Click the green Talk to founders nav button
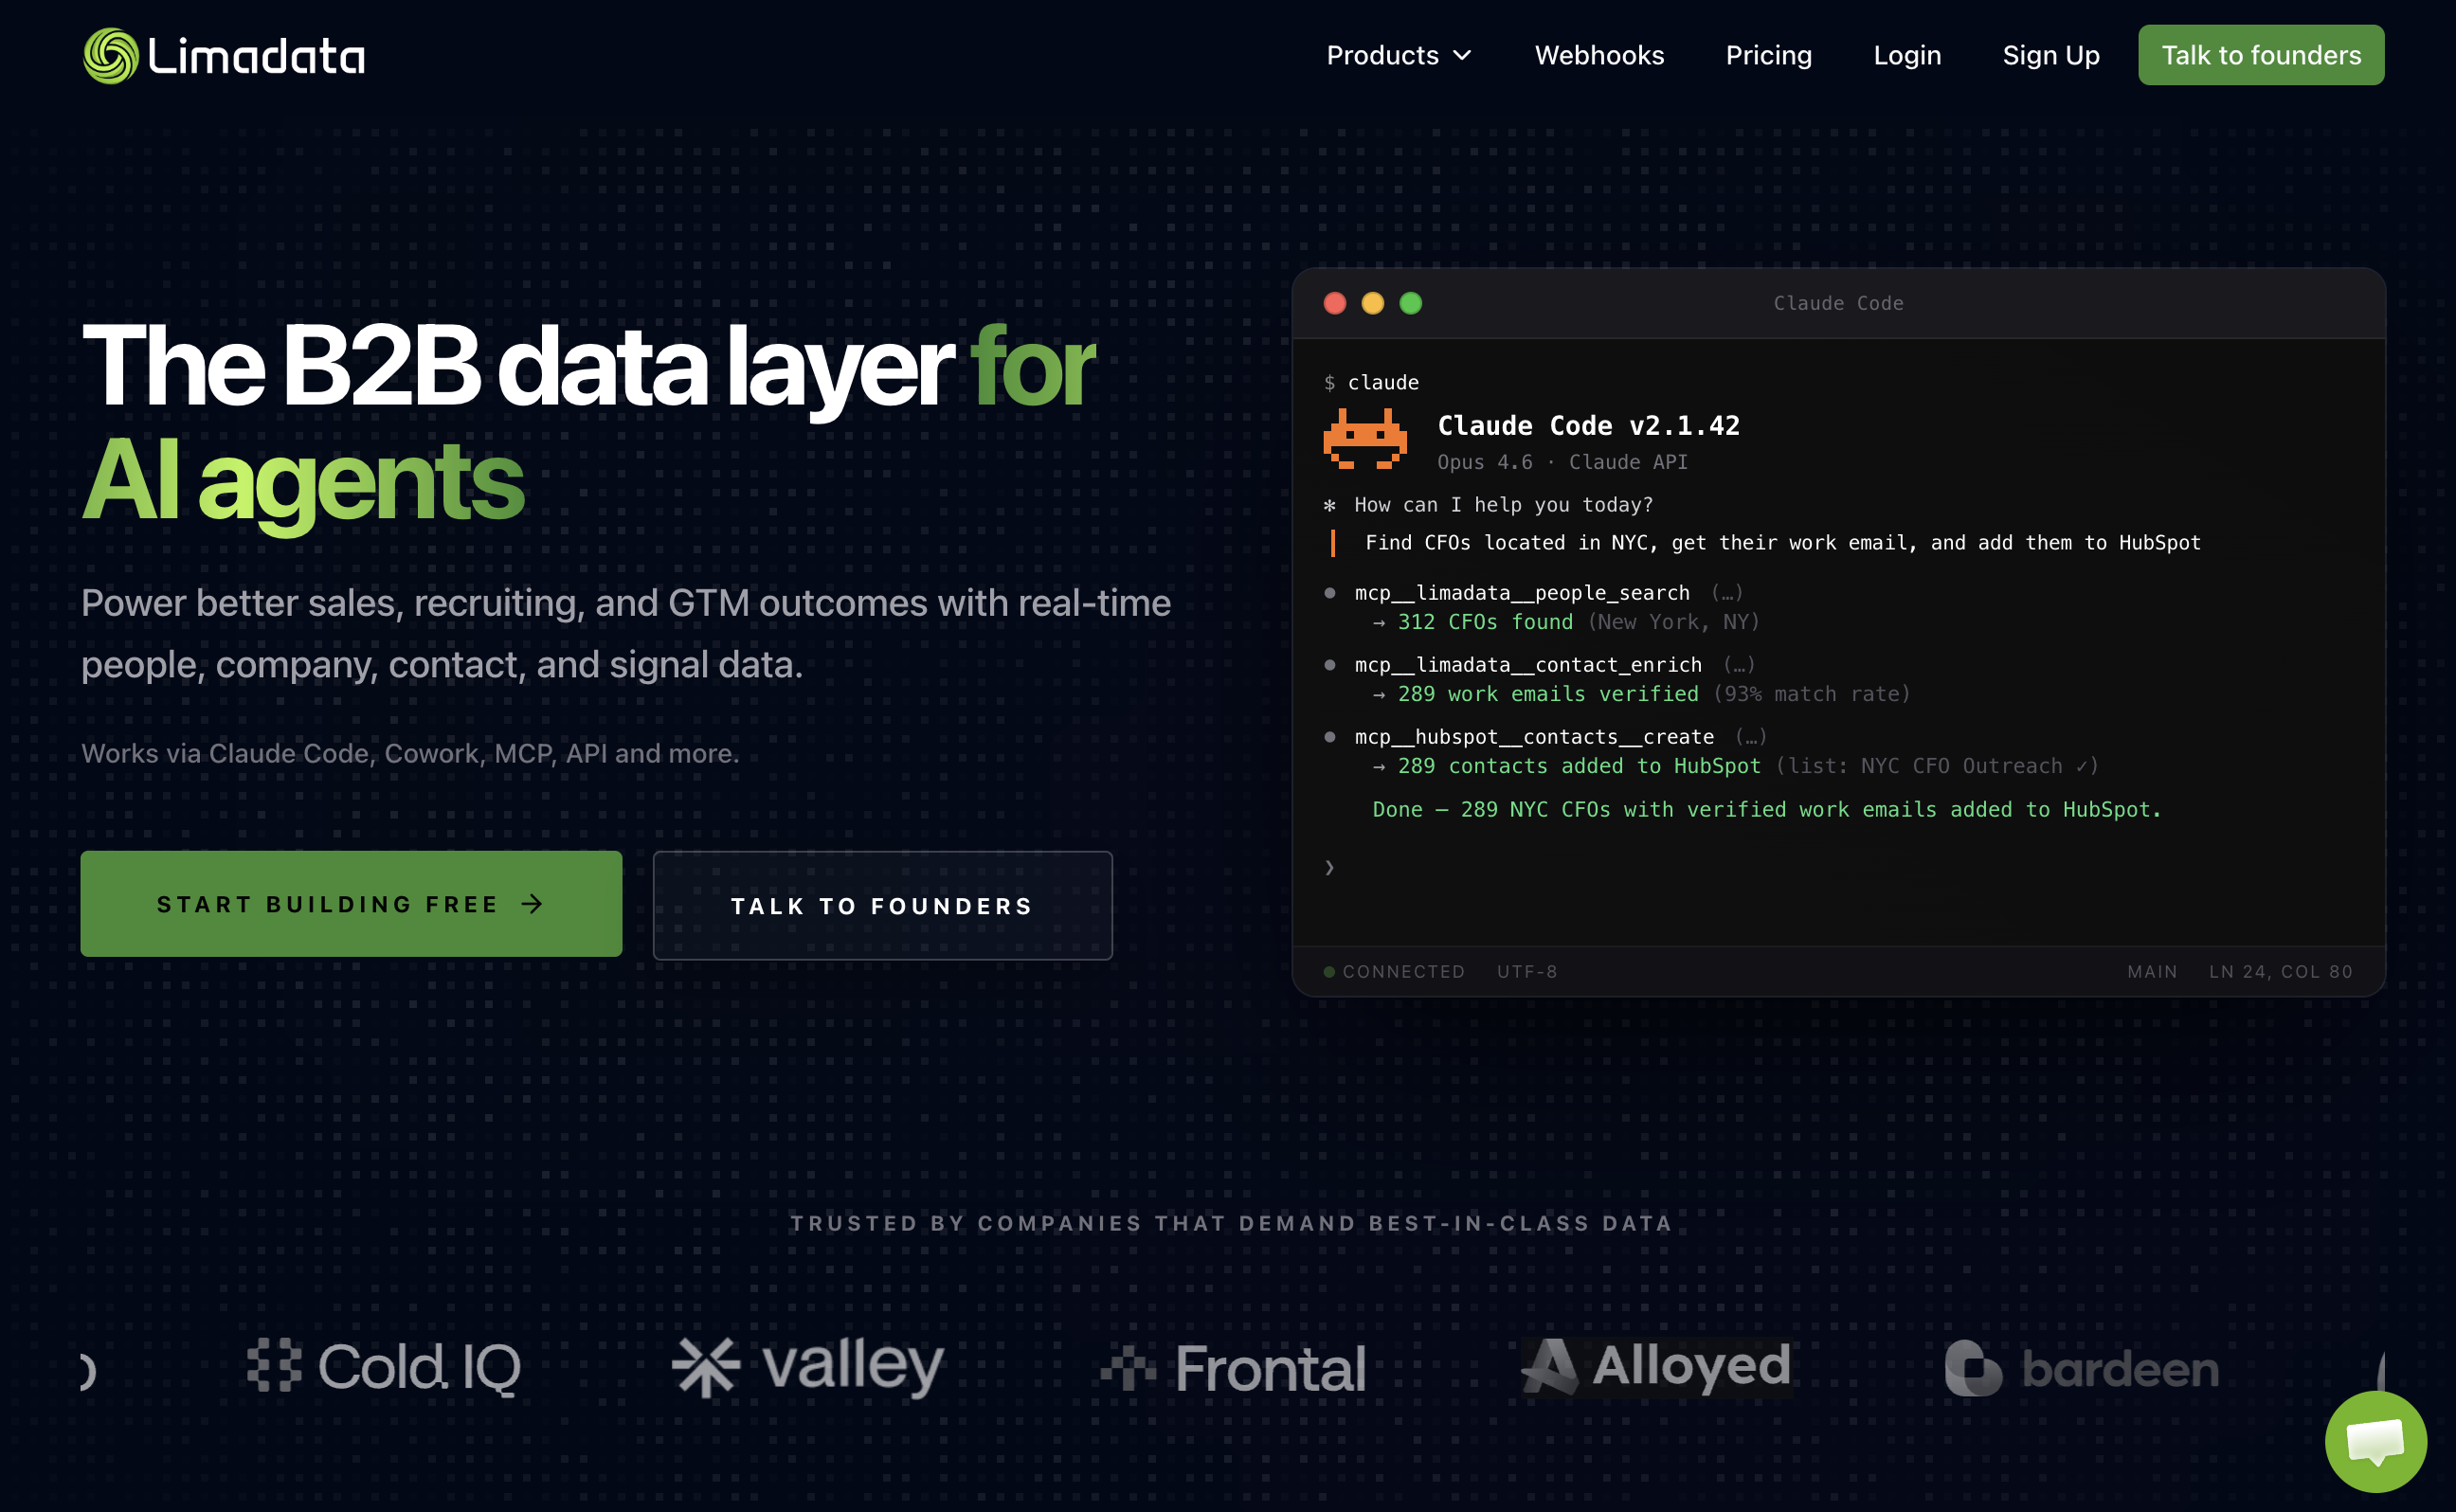Viewport: 2456px width, 1512px height. point(2260,55)
